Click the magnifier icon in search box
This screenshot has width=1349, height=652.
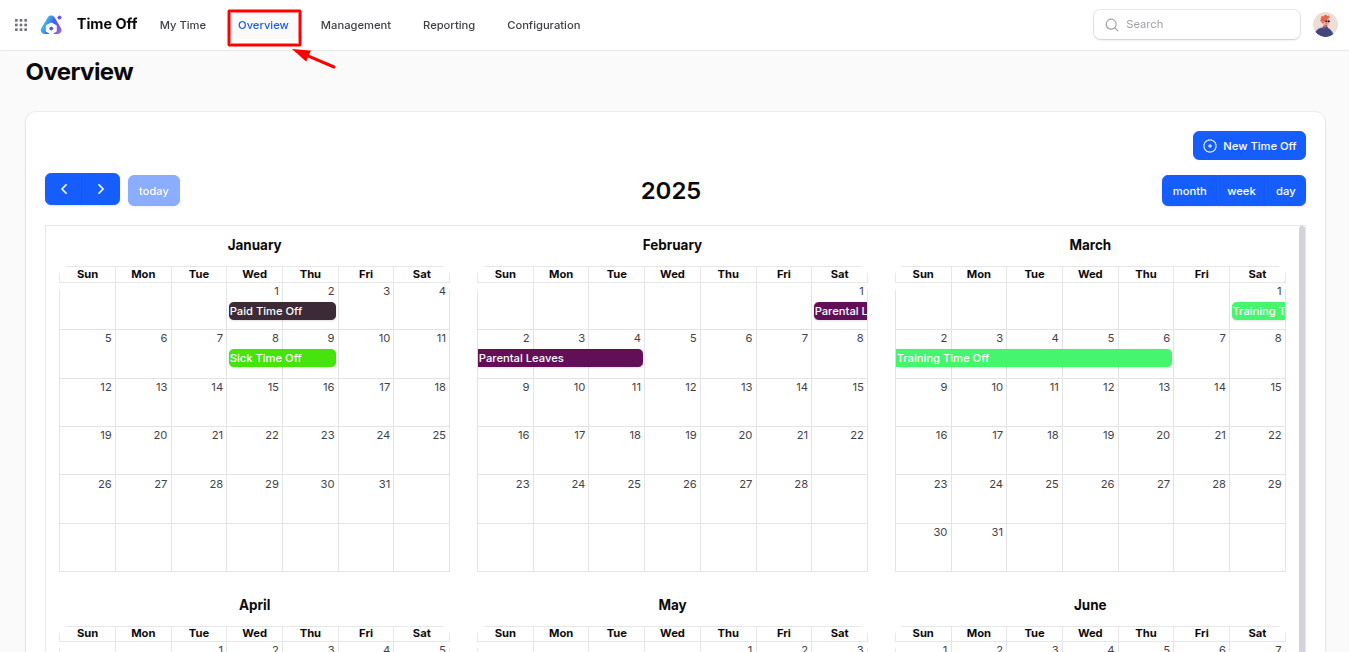(x=1112, y=25)
